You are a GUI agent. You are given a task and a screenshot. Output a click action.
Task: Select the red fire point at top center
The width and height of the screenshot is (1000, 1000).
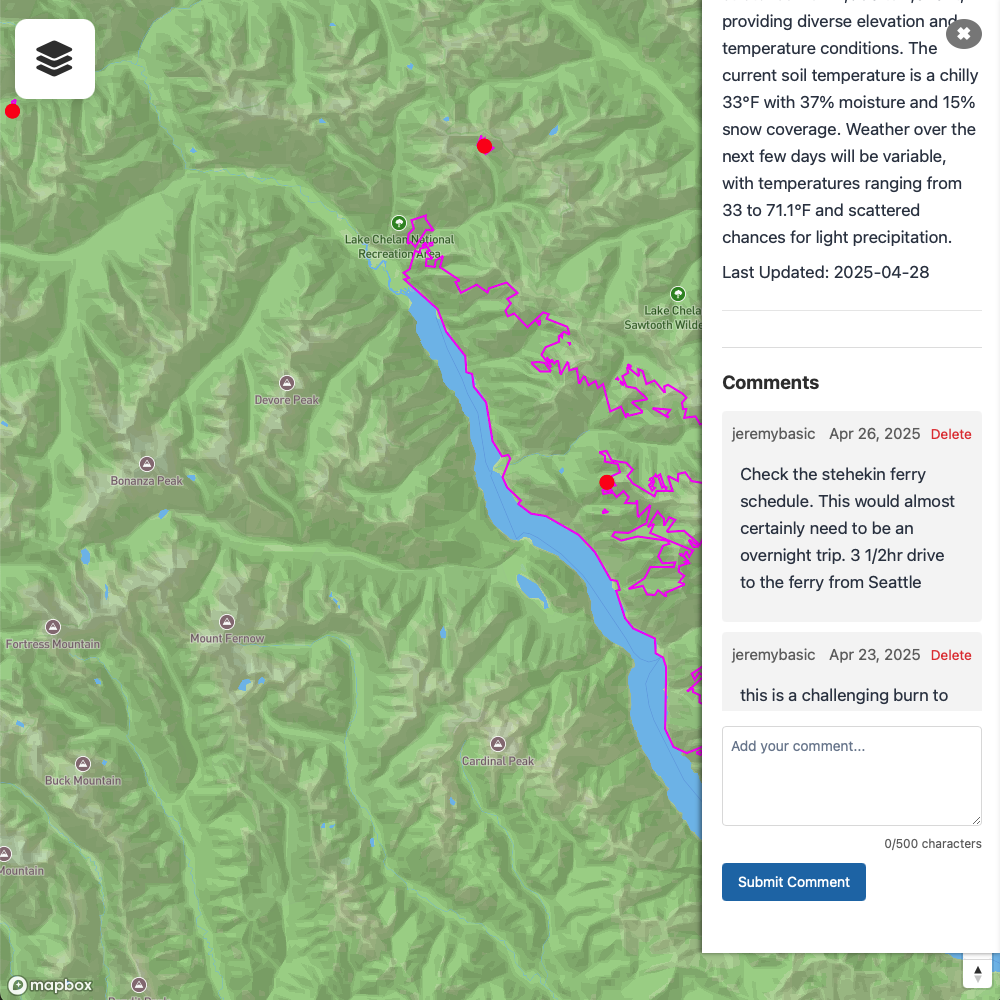(485, 146)
